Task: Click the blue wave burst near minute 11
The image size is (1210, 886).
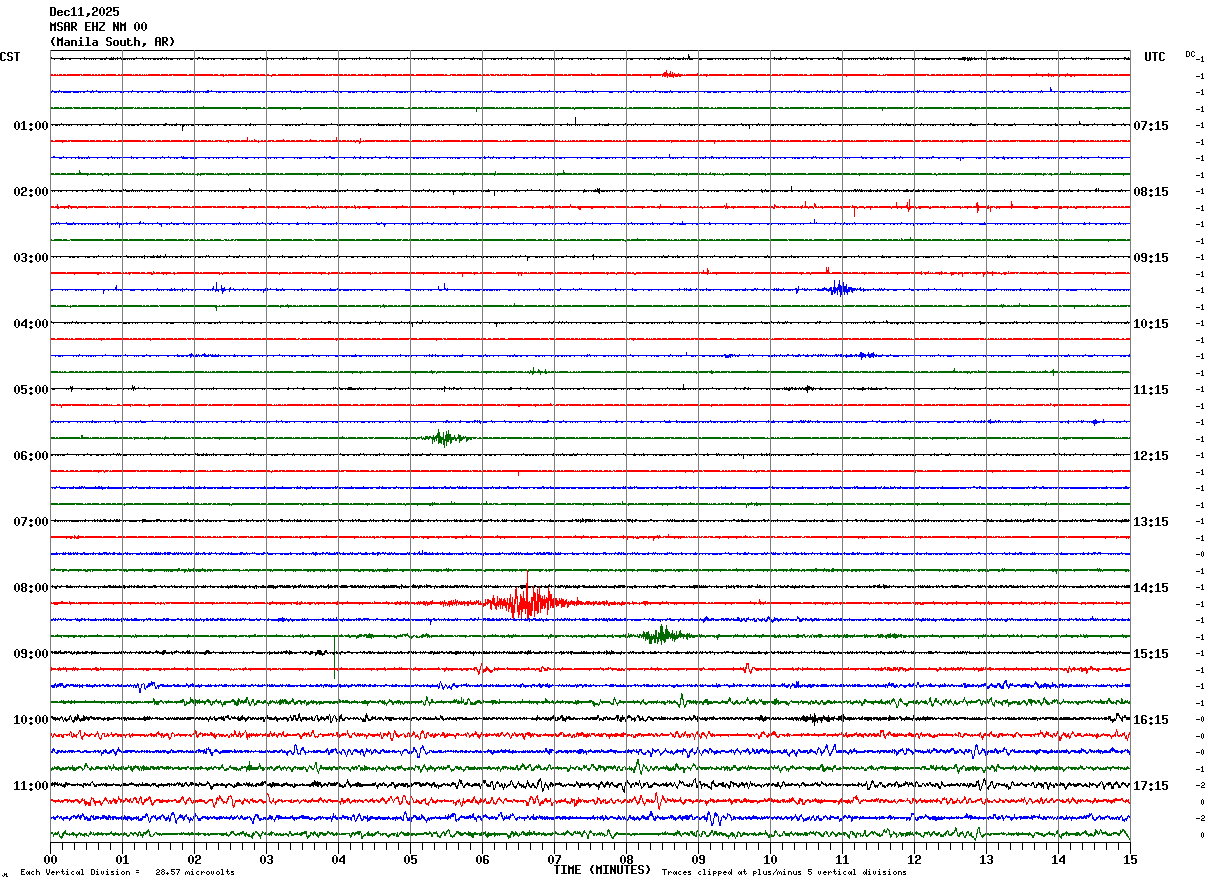Action: (x=839, y=289)
